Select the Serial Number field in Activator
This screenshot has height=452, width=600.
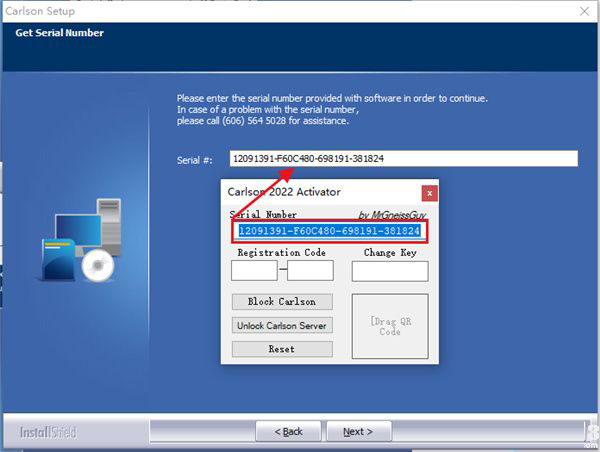(x=329, y=231)
